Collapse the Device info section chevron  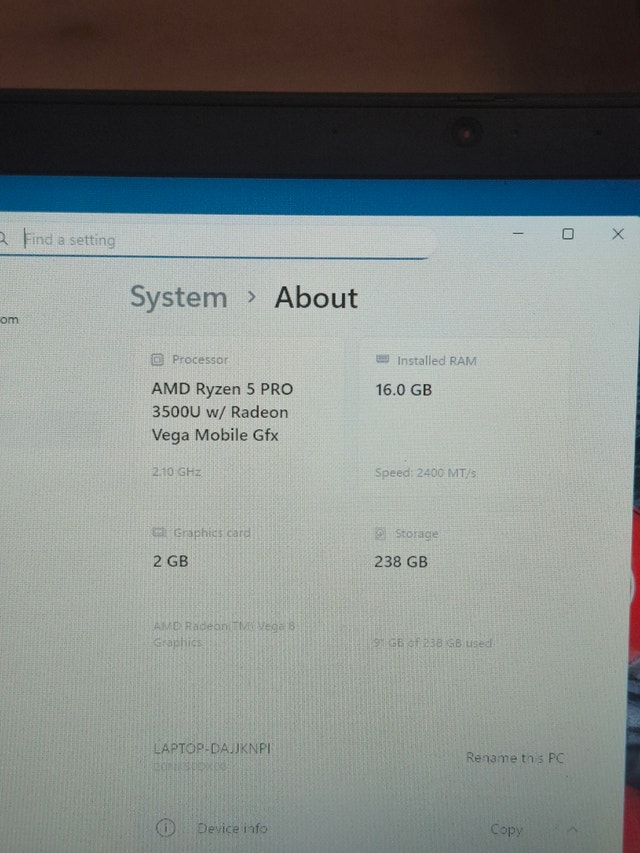click(572, 830)
